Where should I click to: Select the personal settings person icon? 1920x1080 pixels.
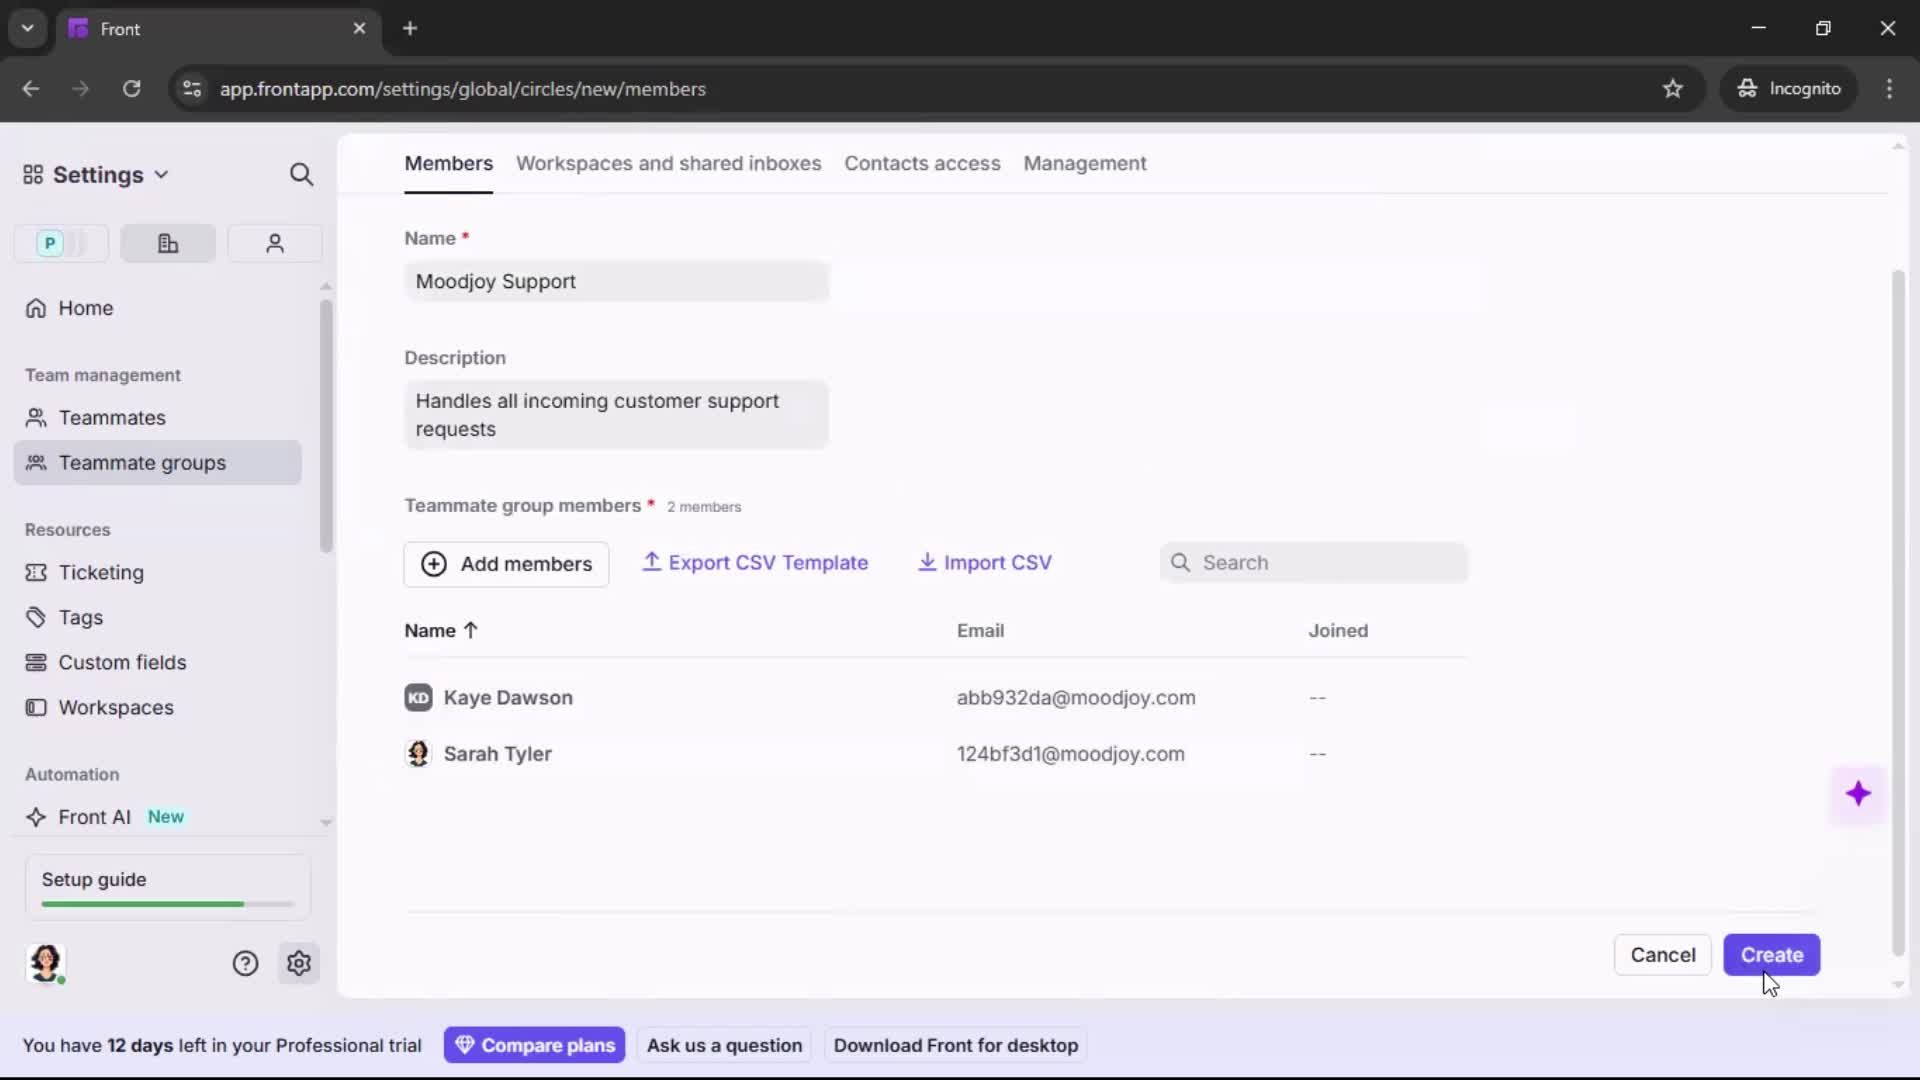(274, 243)
